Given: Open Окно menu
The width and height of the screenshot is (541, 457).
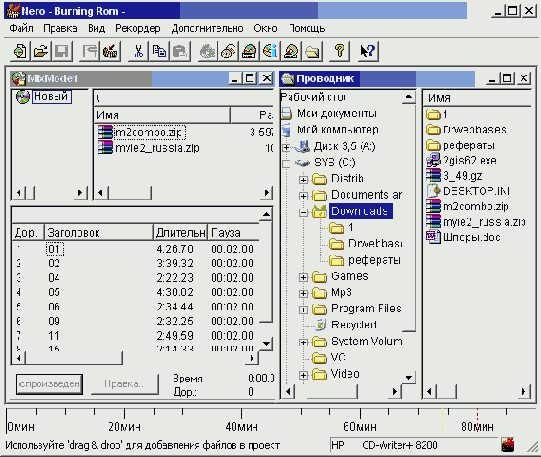Looking at the screenshot, I should coord(265,28).
